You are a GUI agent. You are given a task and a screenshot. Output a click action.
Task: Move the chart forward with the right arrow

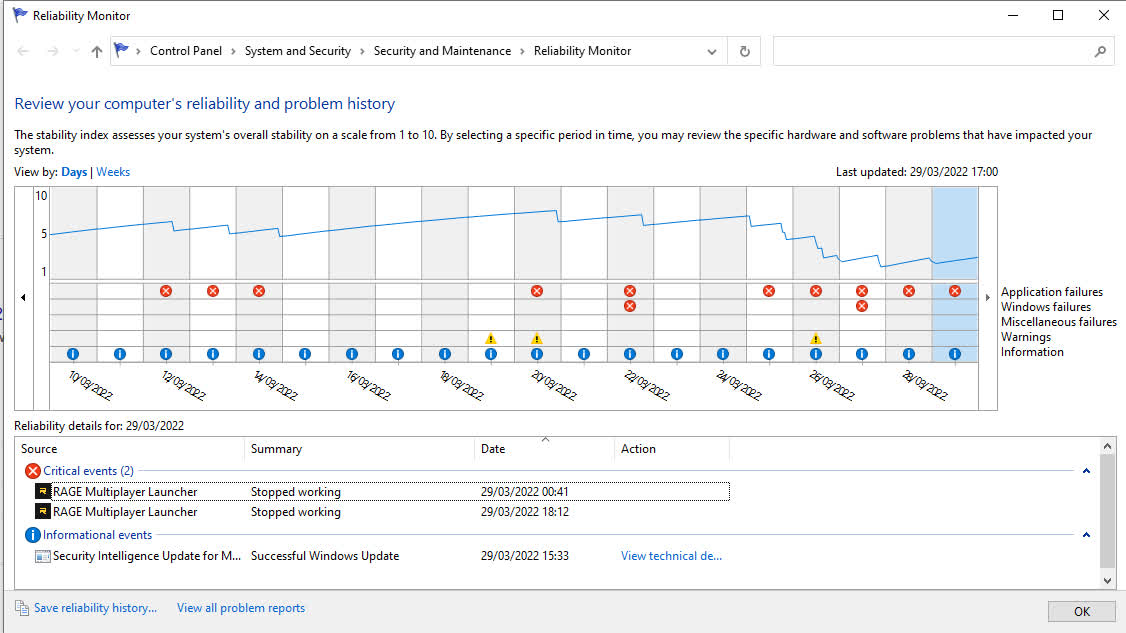tap(987, 297)
